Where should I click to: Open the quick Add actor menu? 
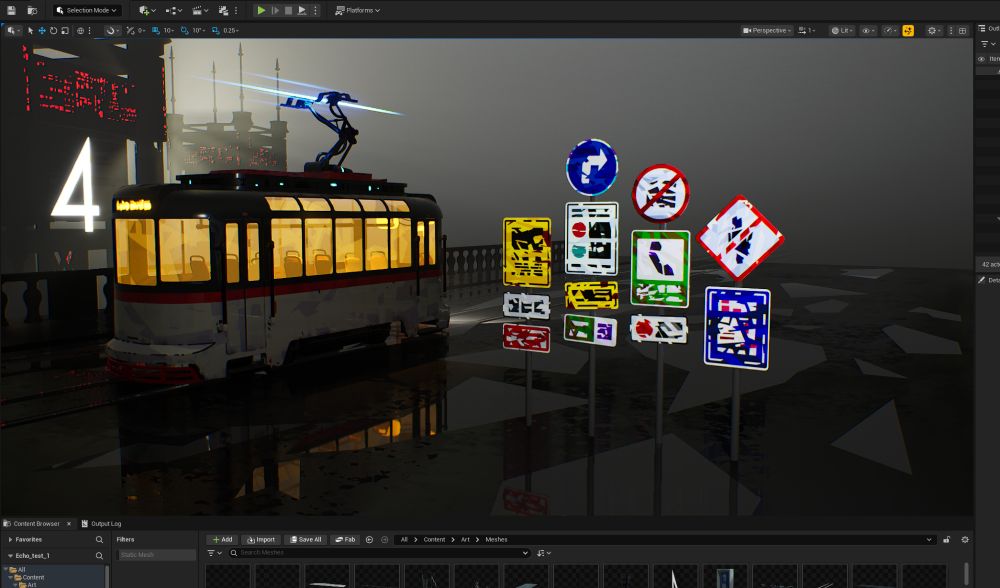pyautogui.click(x=147, y=10)
